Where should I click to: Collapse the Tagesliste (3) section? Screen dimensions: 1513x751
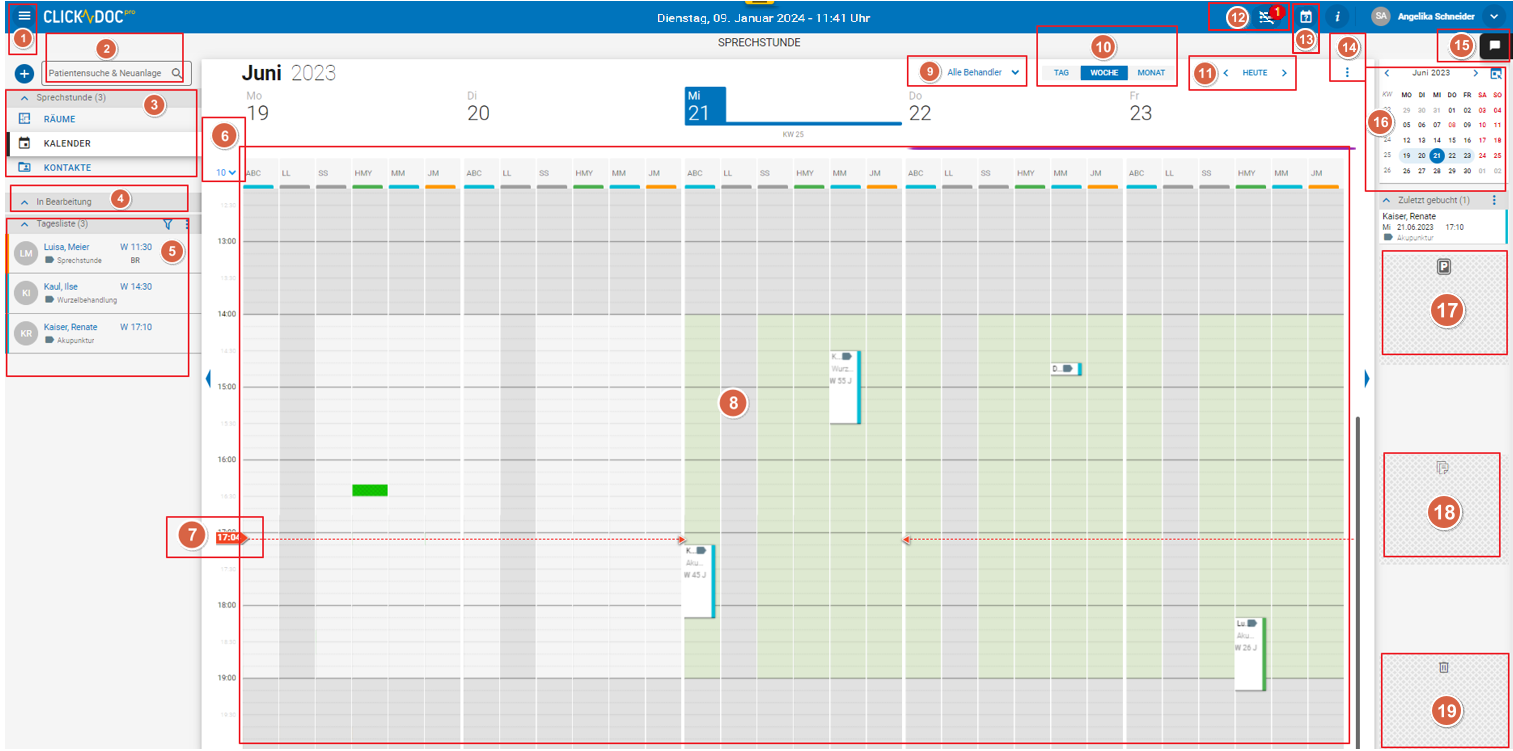pos(24,225)
